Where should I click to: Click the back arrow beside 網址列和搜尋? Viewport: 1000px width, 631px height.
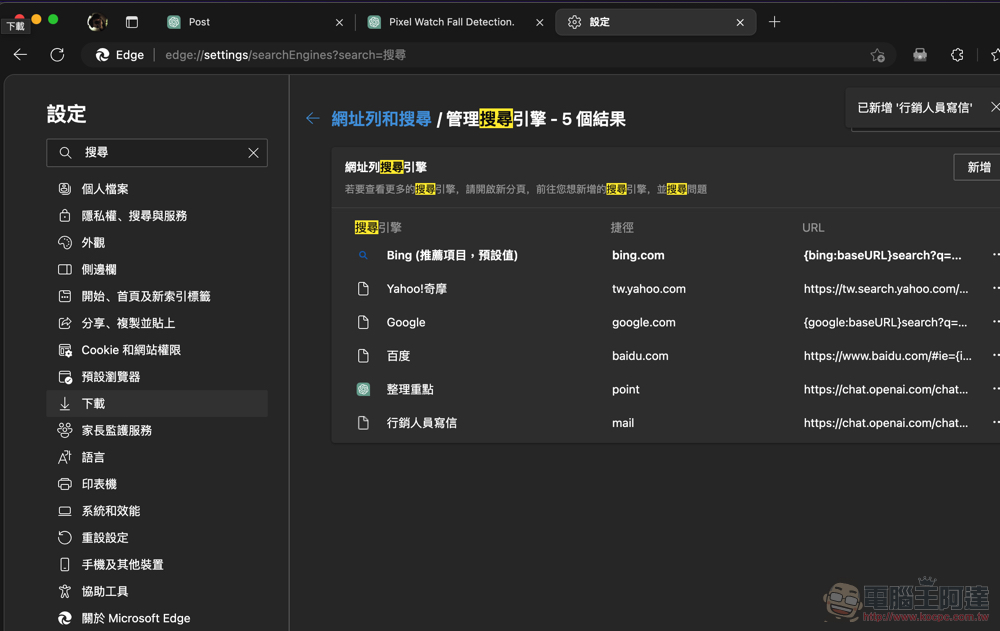click(x=312, y=118)
